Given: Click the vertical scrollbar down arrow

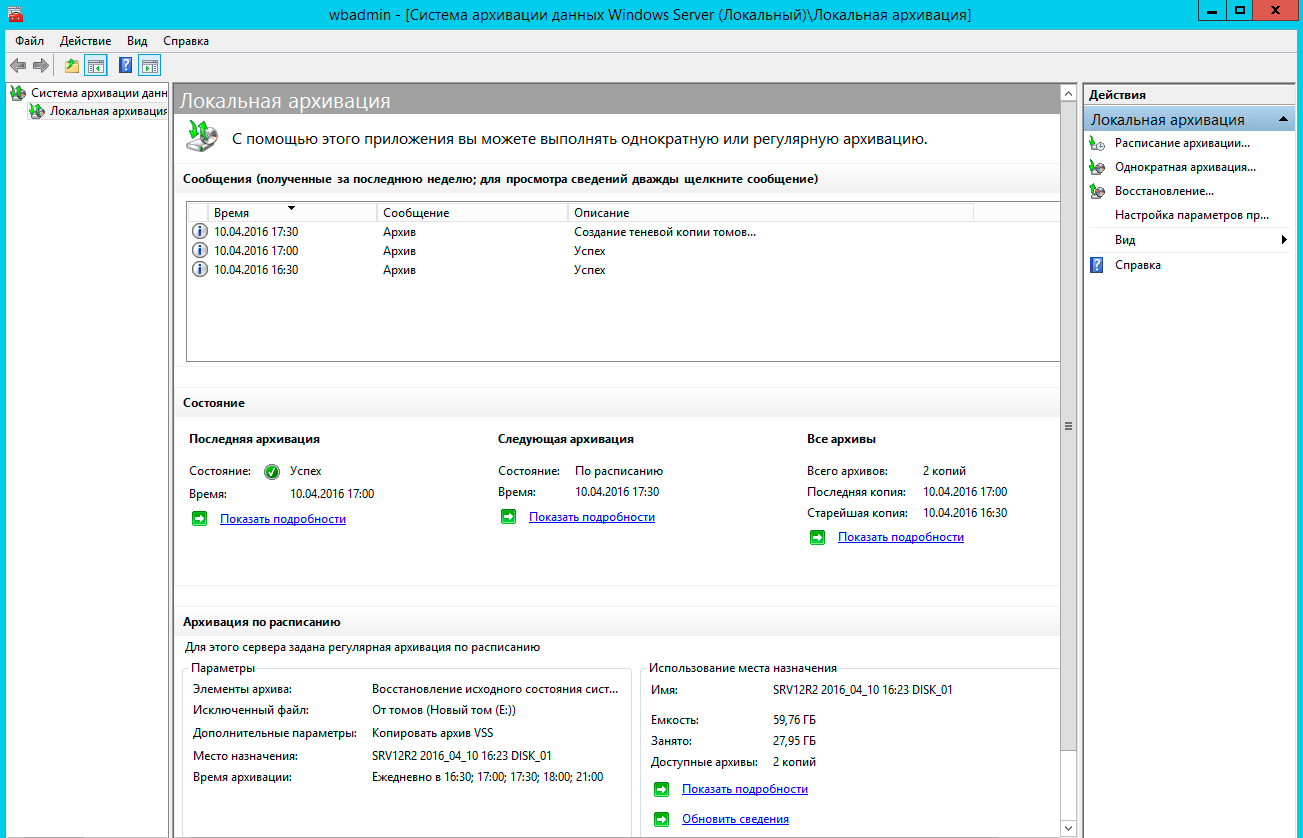Looking at the screenshot, I should tap(1068, 829).
